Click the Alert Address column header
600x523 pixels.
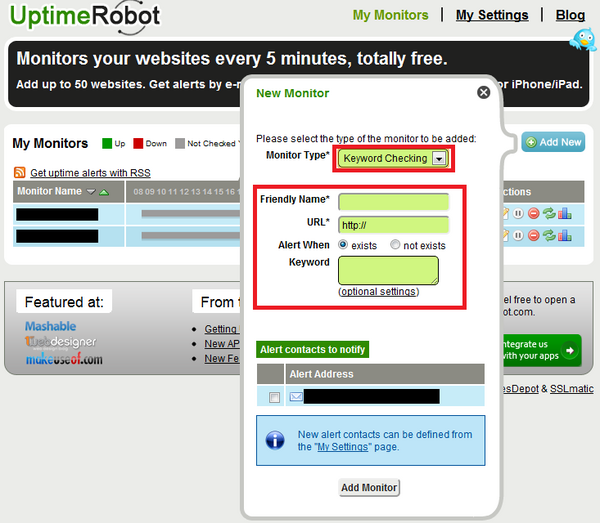click(385, 374)
